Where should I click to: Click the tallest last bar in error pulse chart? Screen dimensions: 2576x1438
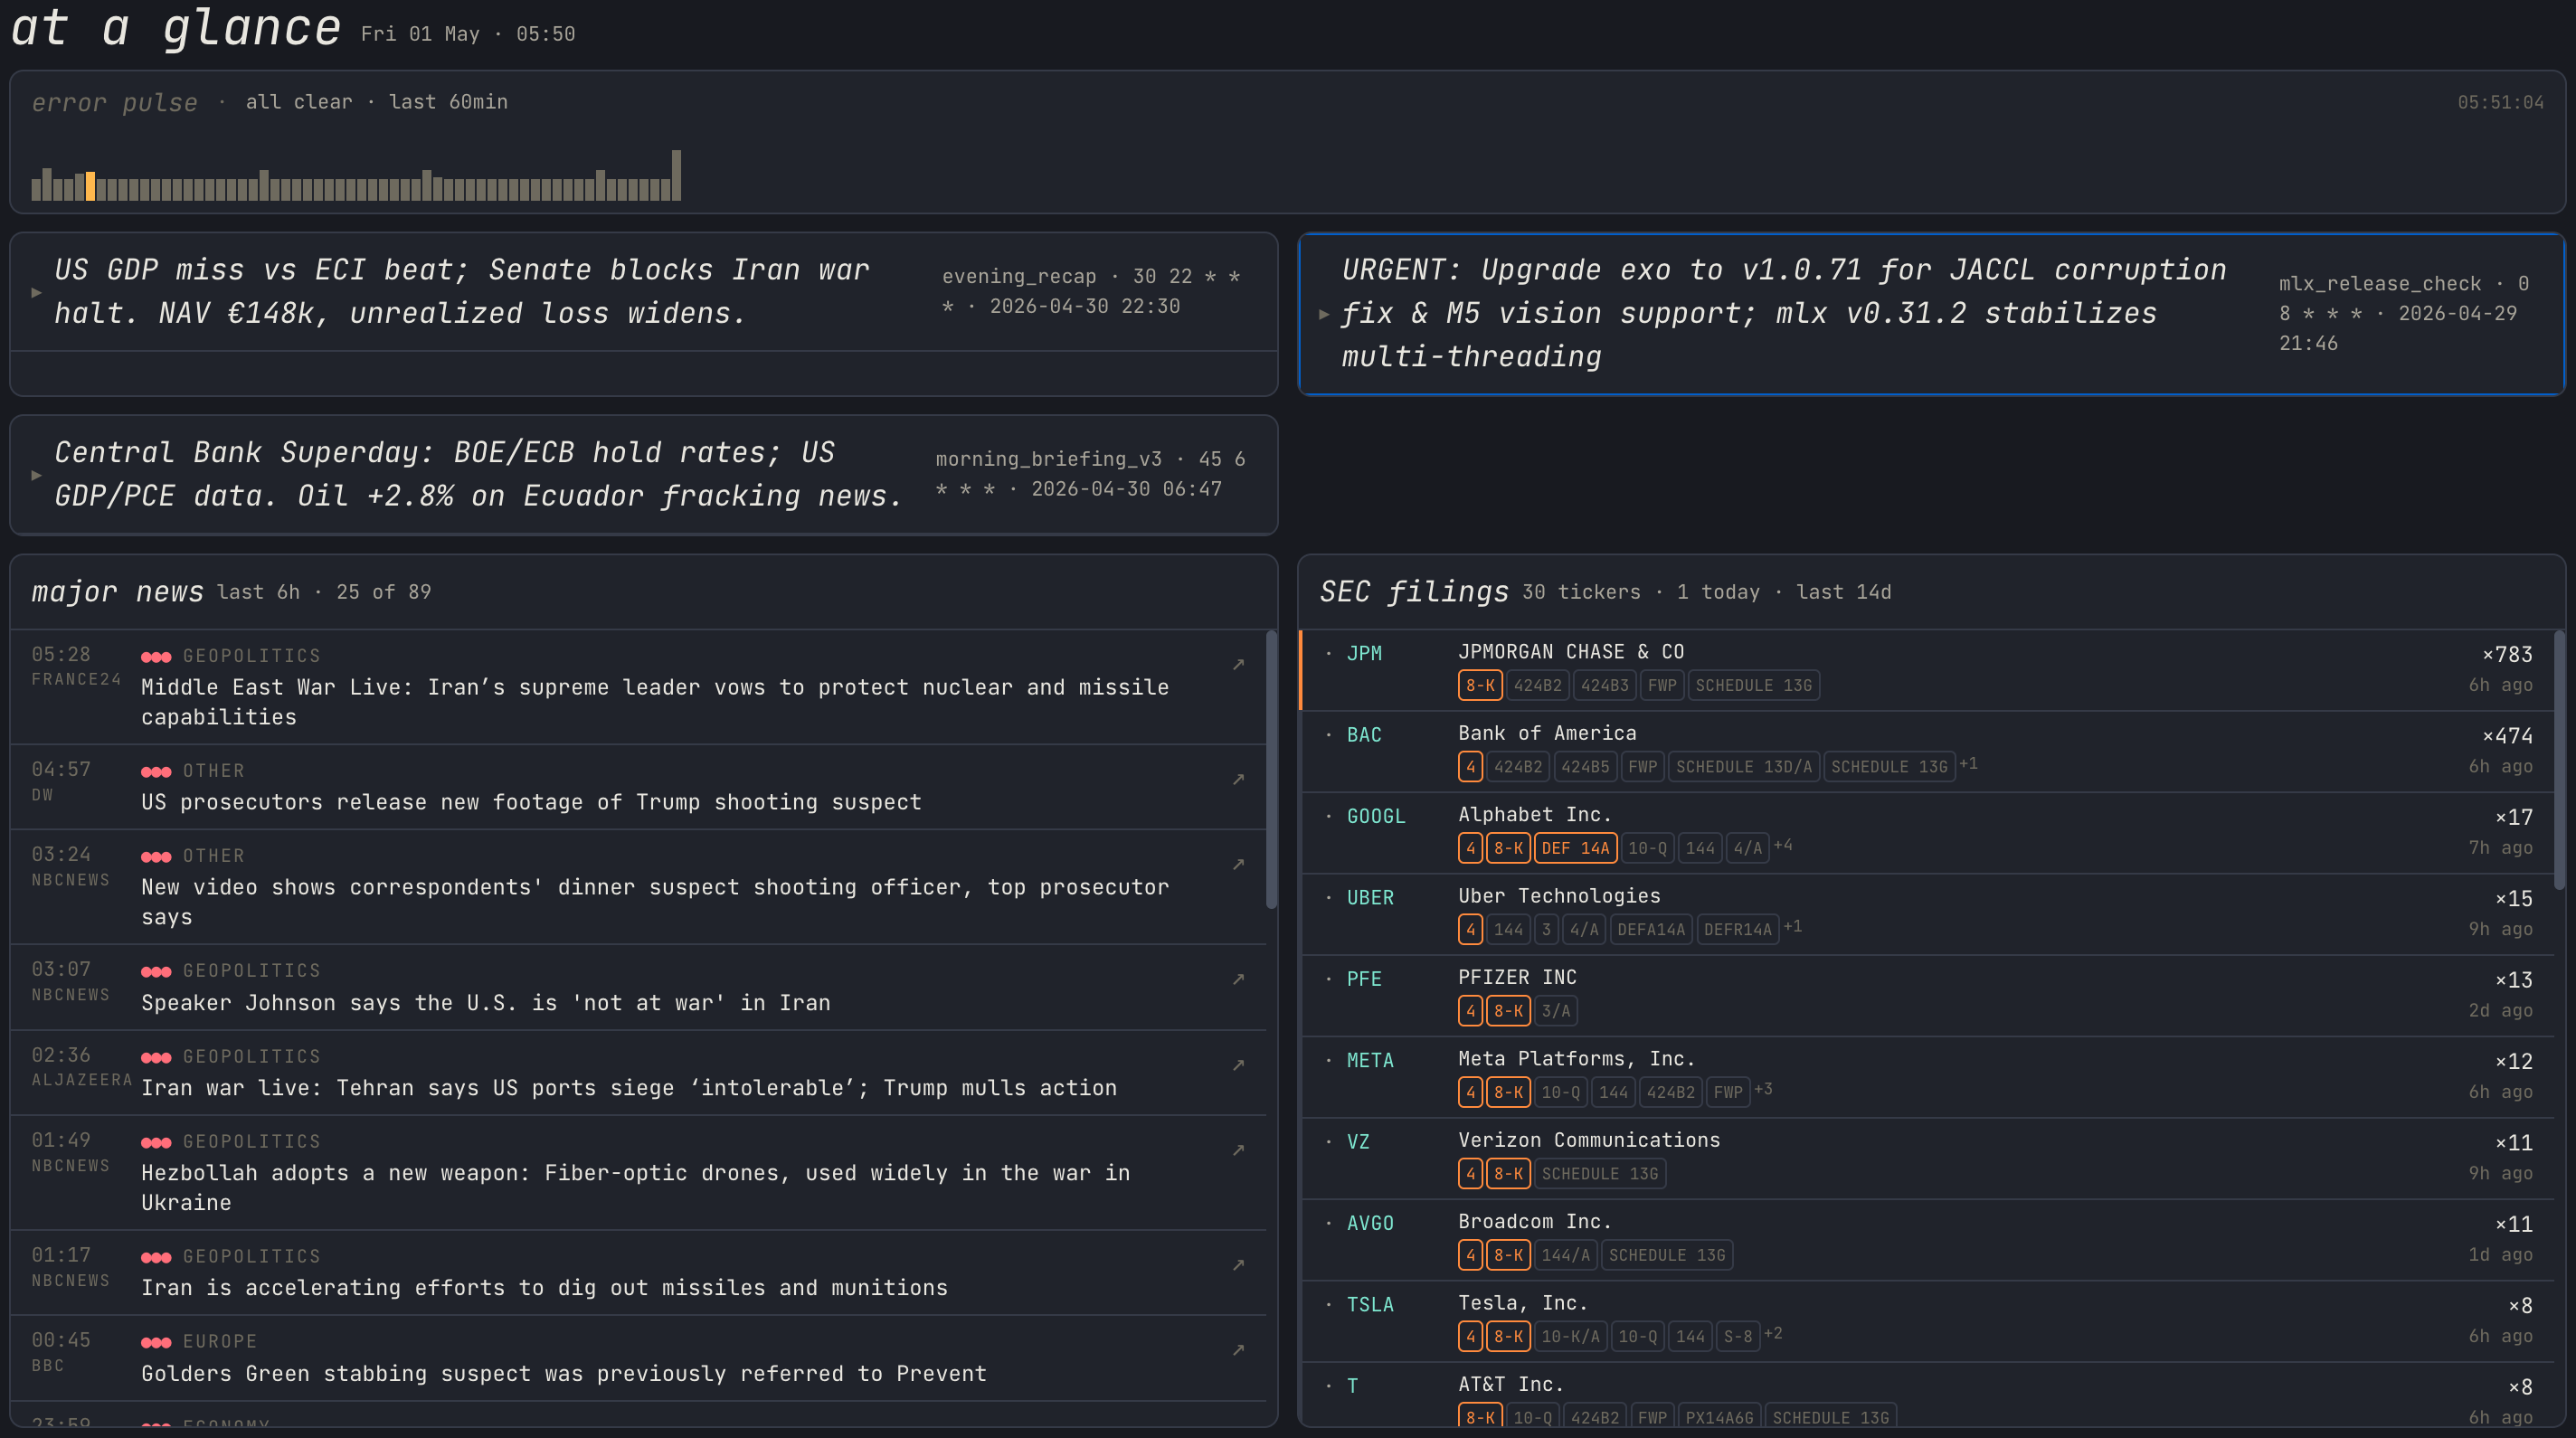pyautogui.click(x=676, y=175)
